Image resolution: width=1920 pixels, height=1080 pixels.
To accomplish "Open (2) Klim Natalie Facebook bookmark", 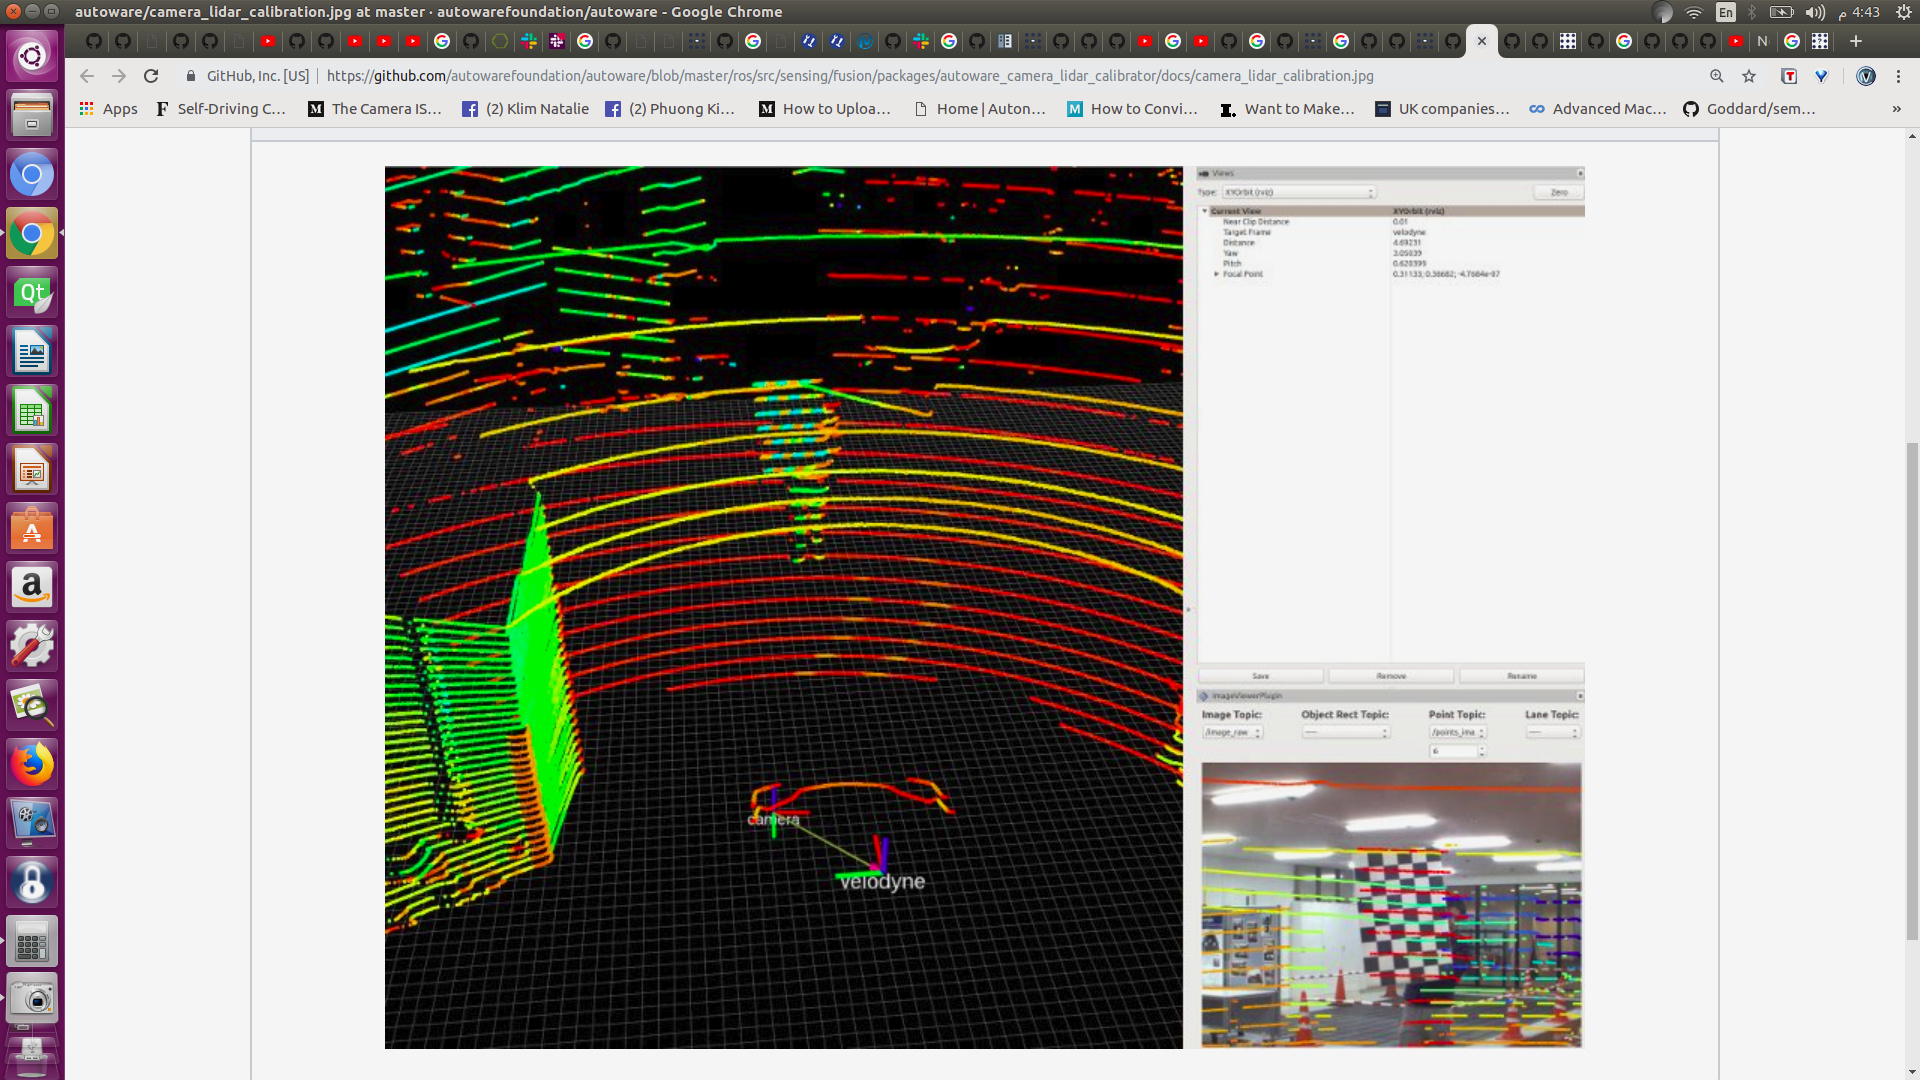I will tap(525, 109).
